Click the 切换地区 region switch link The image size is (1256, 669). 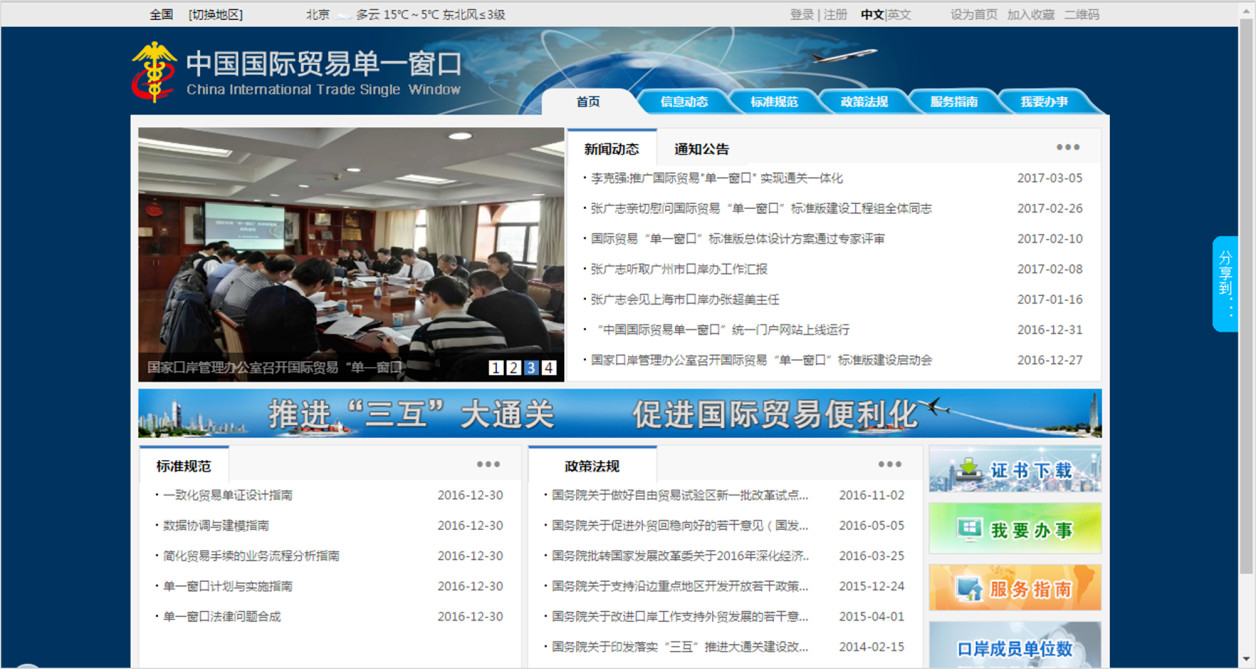point(215,15)
